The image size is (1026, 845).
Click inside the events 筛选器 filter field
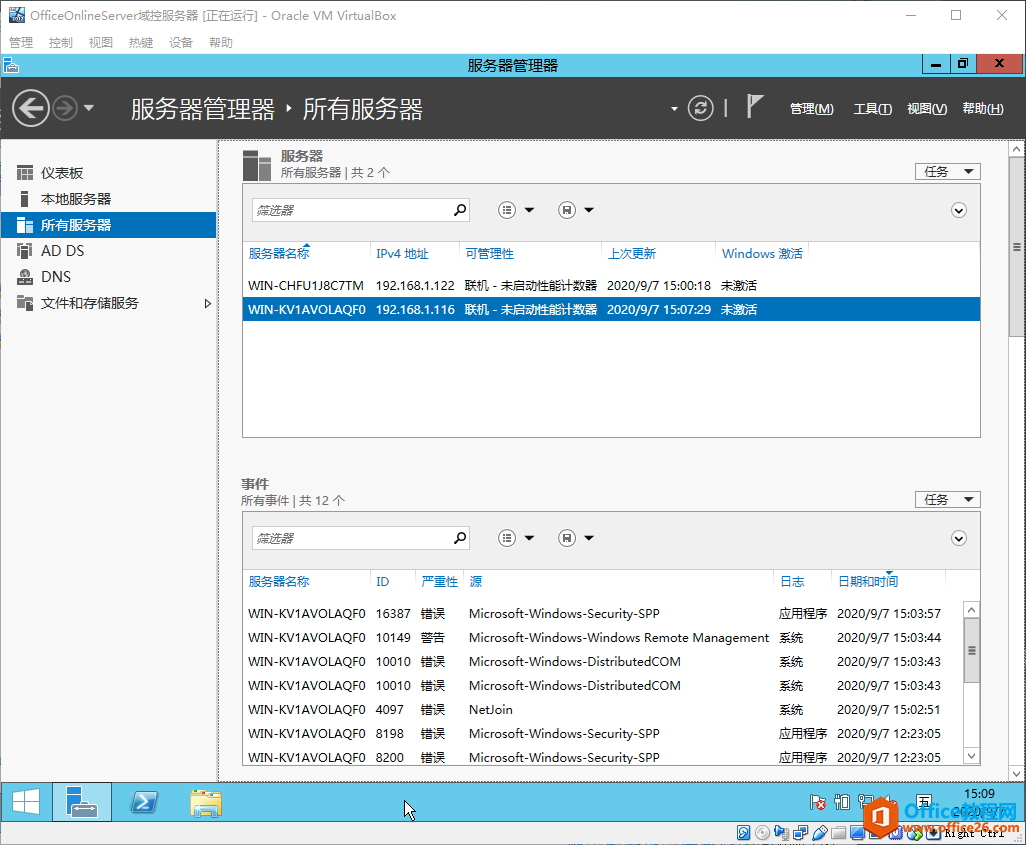(x=350, y=537)
